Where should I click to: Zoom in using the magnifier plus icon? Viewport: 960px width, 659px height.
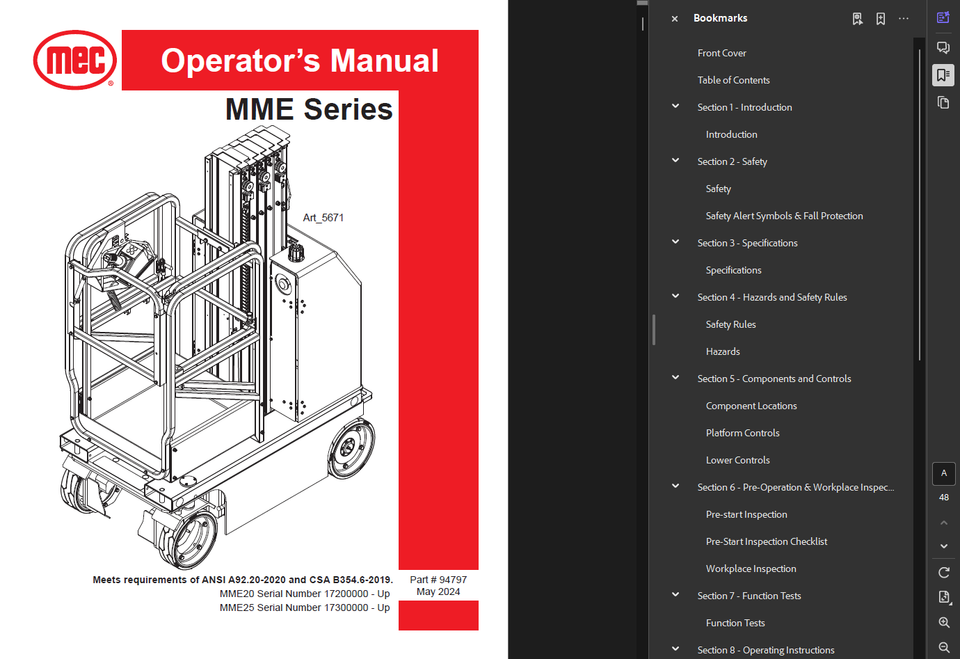[x=944, y=622]
